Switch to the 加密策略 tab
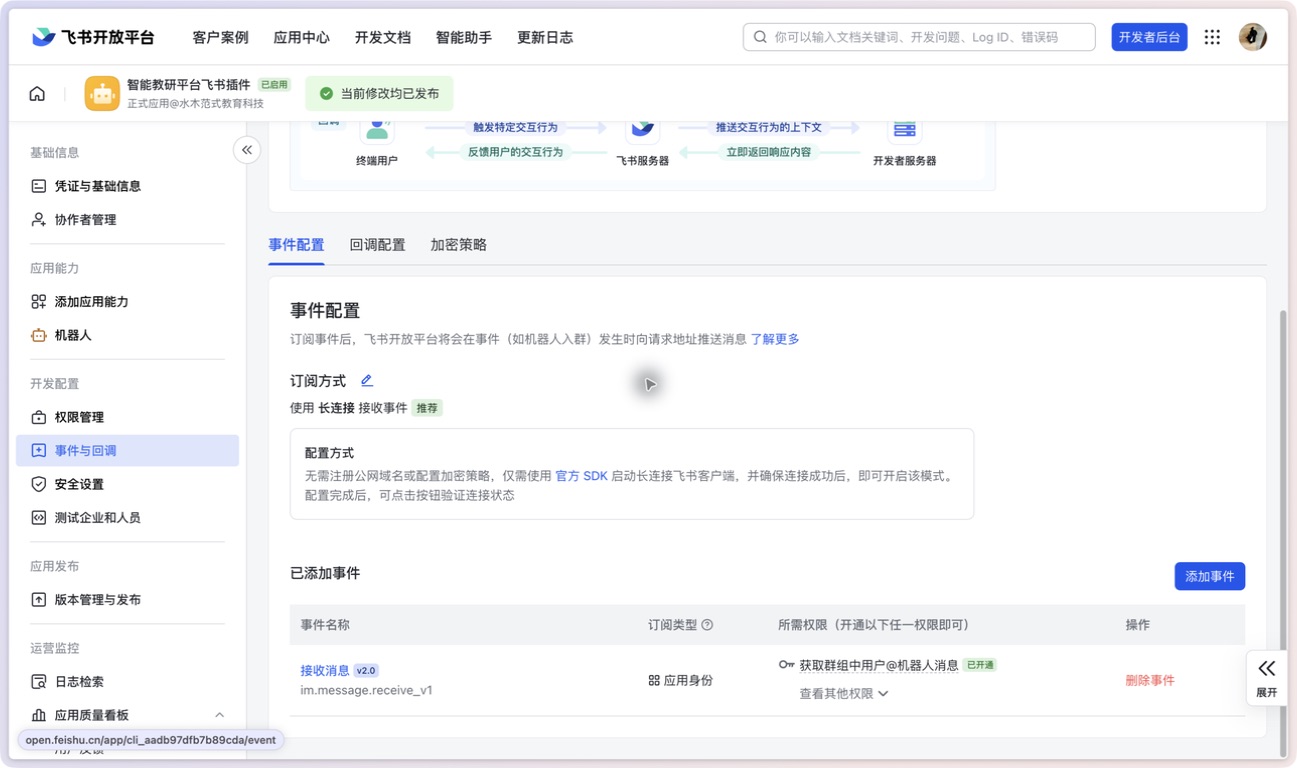The height and width of the screenshot is (768, 1297). click(x=458, y=245)
